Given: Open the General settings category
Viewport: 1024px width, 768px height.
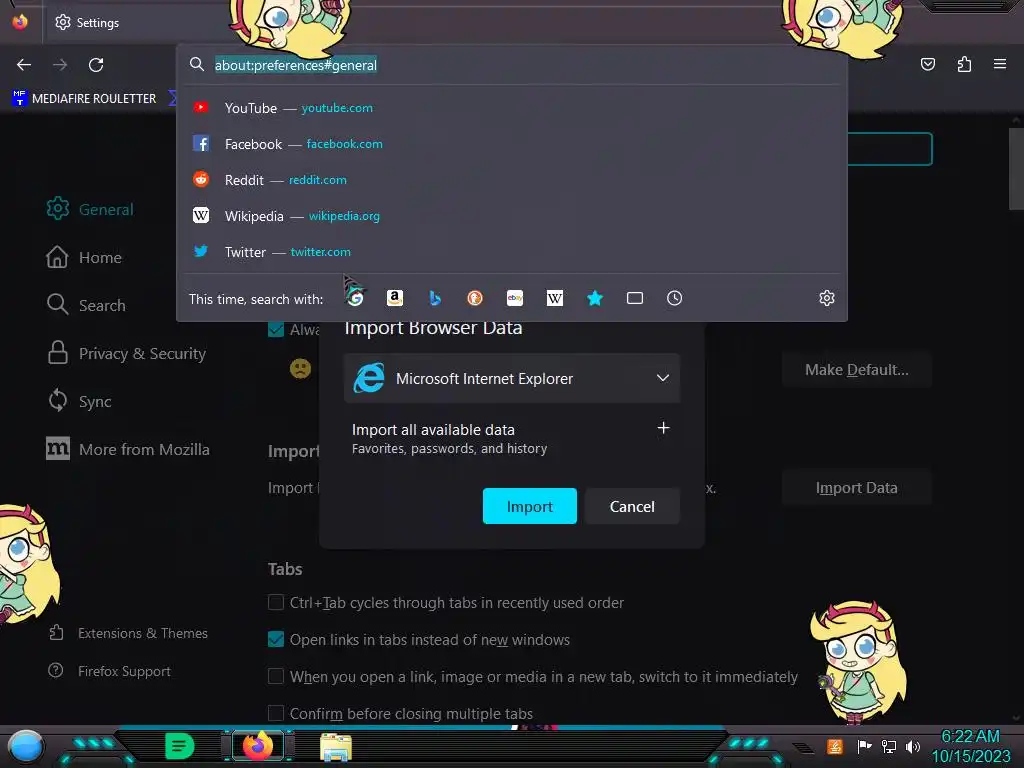Looking at the screenshot, I should click(x=90, y=209).
